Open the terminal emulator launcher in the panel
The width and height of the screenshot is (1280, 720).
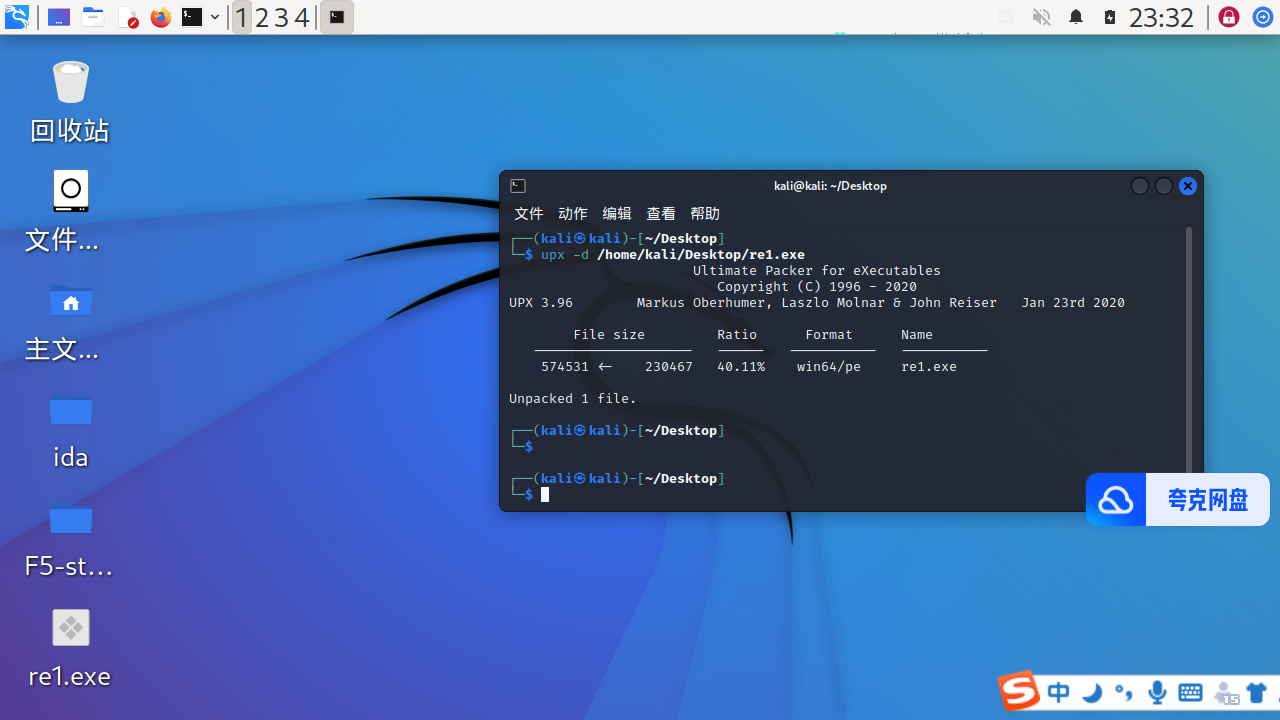point(192,17)
